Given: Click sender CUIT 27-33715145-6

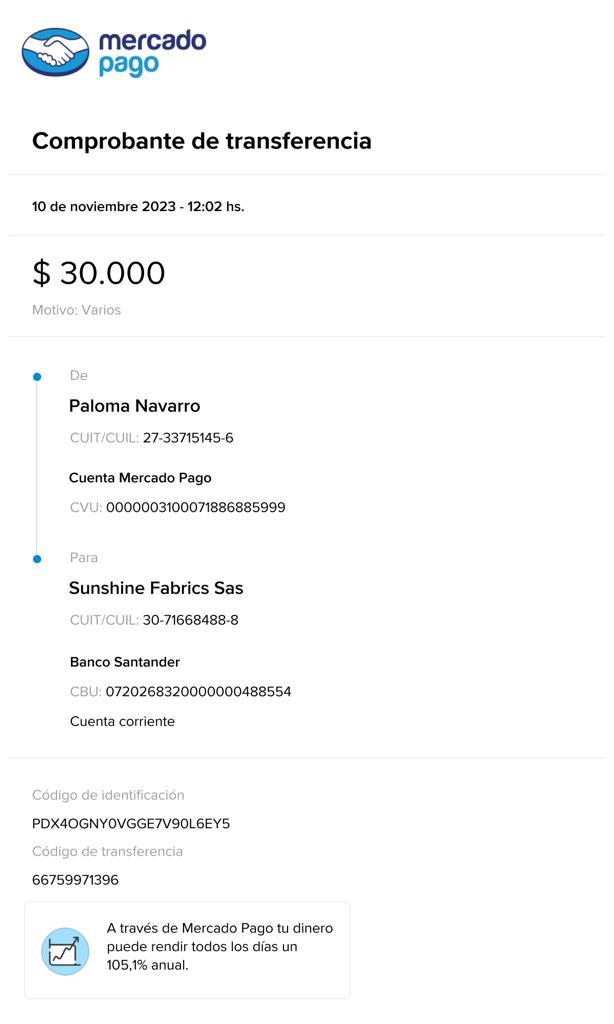Looking at the screenshot, I should click(188, 438).
